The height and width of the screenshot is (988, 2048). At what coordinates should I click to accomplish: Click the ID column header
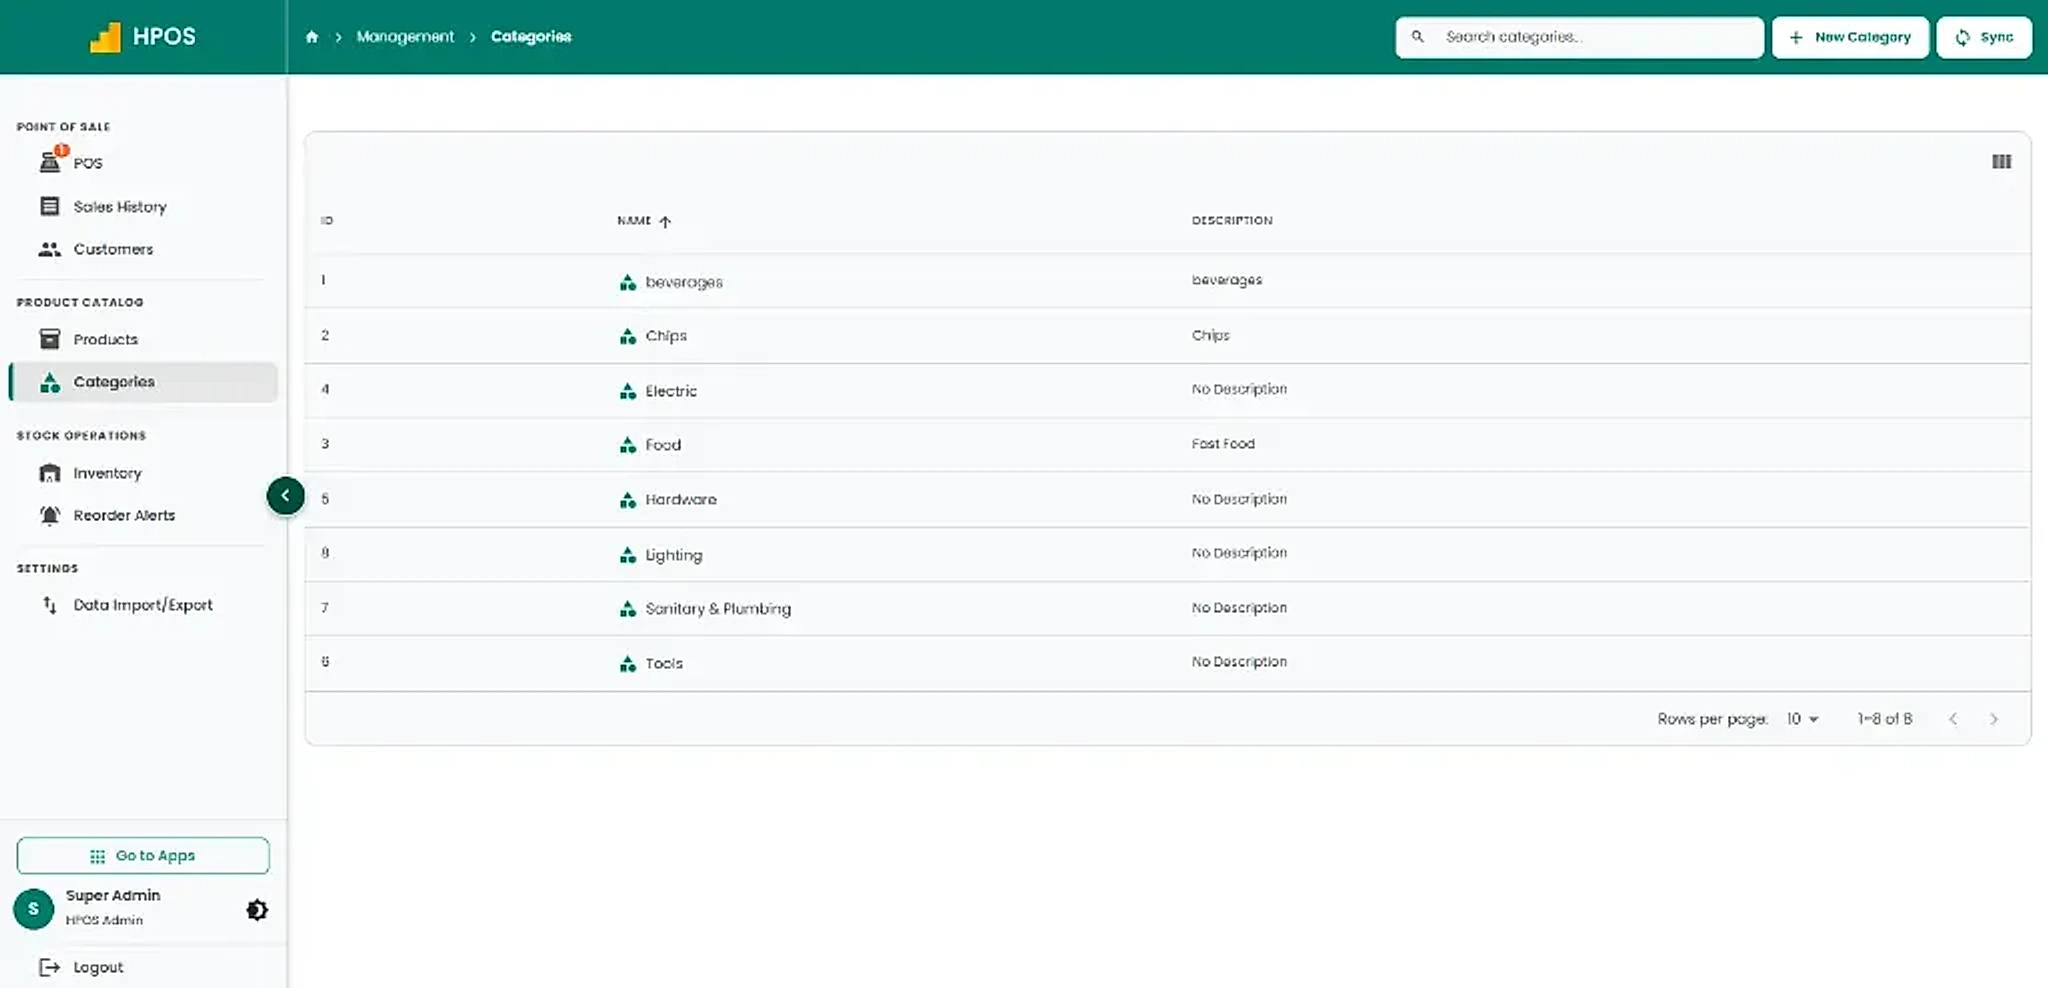[x=327, y=220]
